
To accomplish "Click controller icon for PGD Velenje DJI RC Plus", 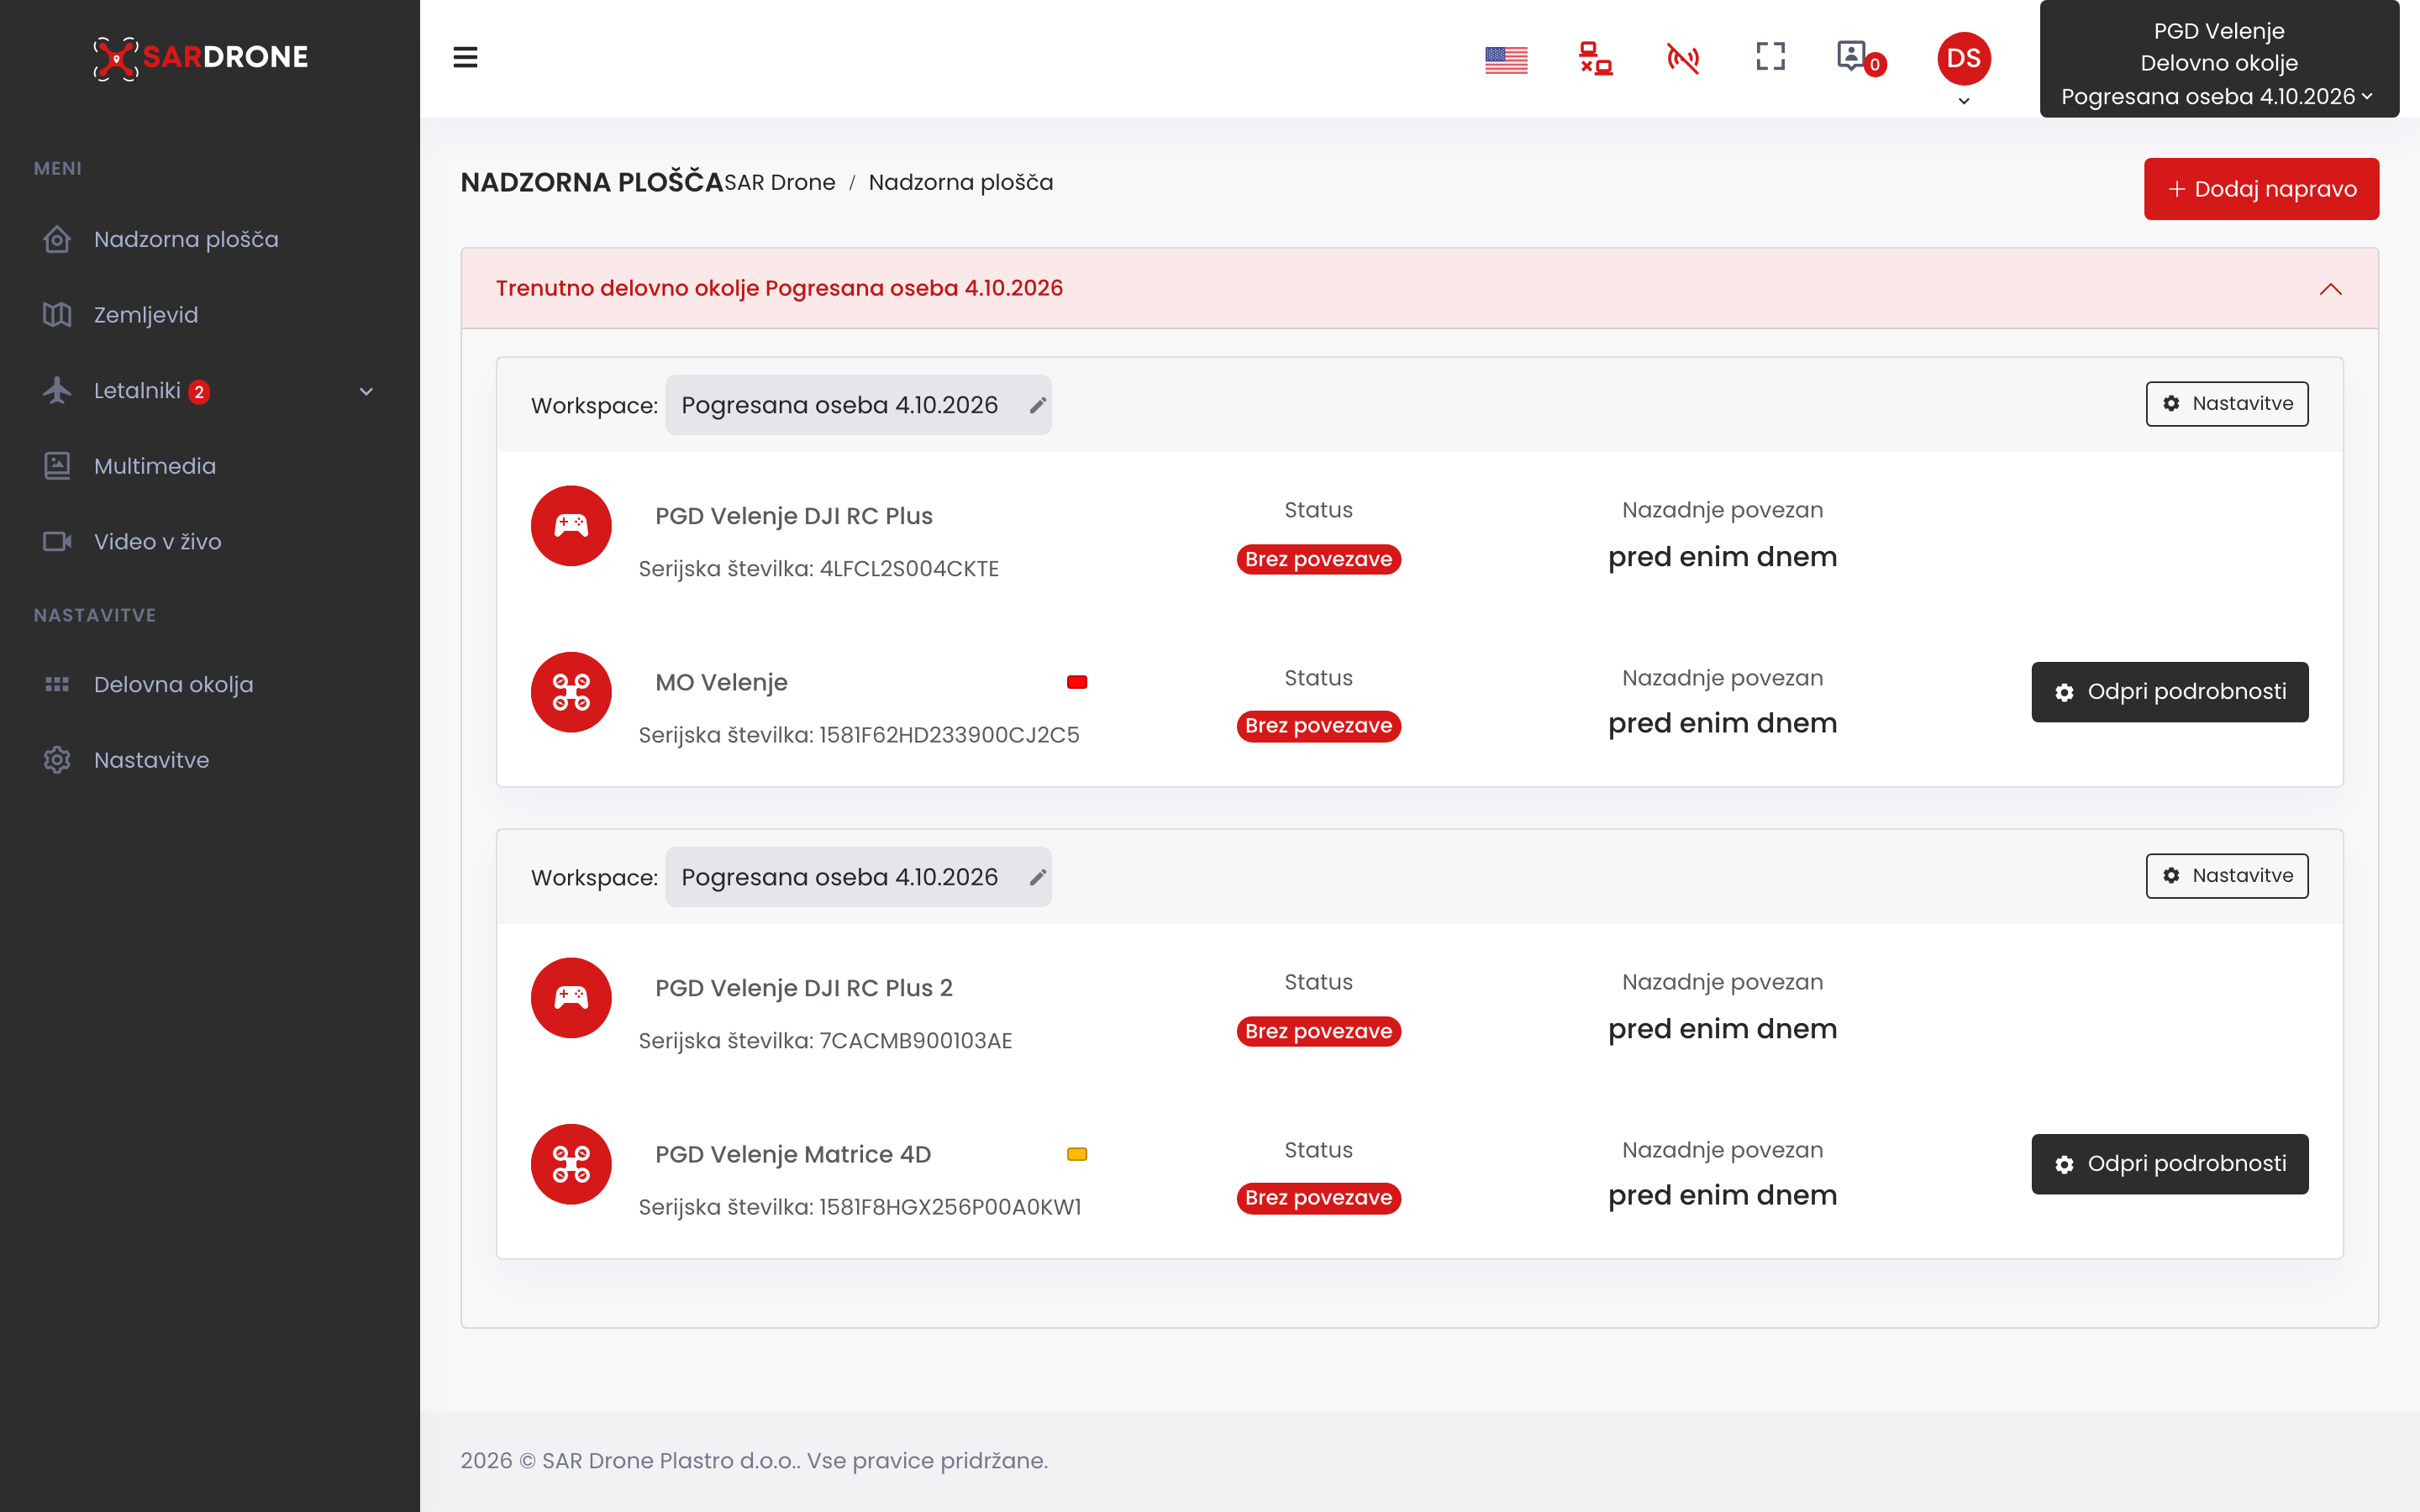I will [571, 526].
